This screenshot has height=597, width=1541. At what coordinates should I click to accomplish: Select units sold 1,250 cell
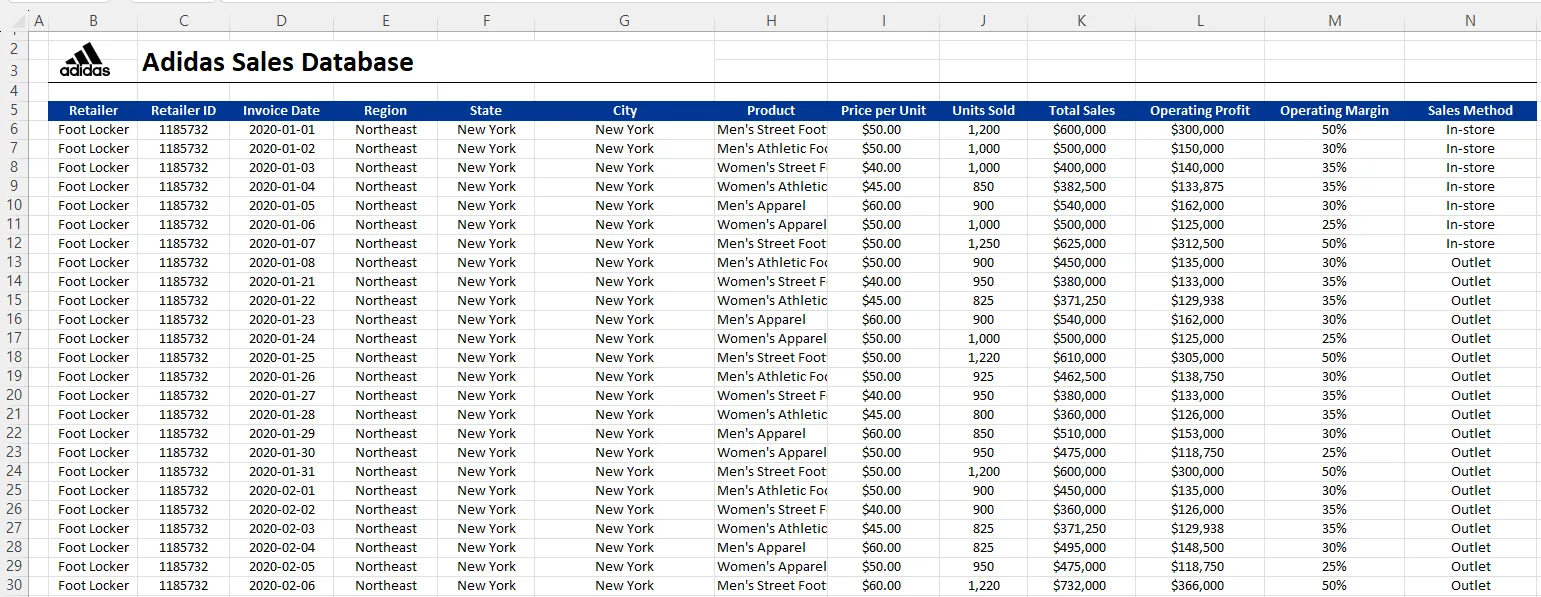(983, 244)
